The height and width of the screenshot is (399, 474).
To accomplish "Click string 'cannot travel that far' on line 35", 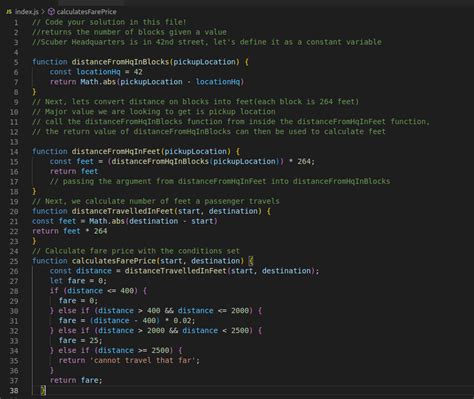I will pos(143,361).
